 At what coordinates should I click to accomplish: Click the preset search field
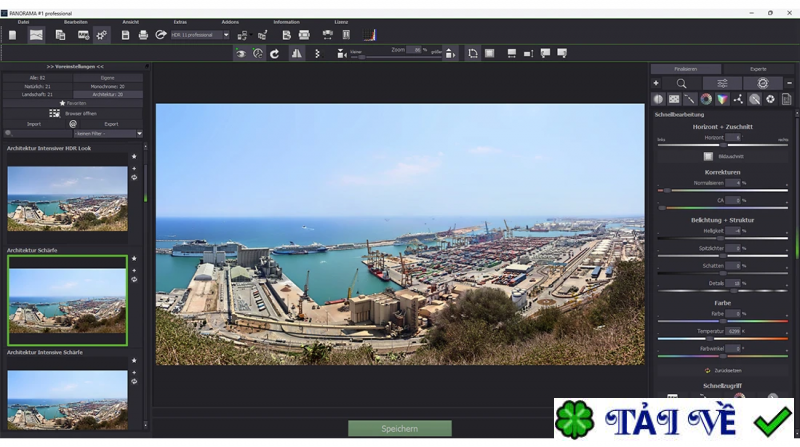(x=38, y=133)
